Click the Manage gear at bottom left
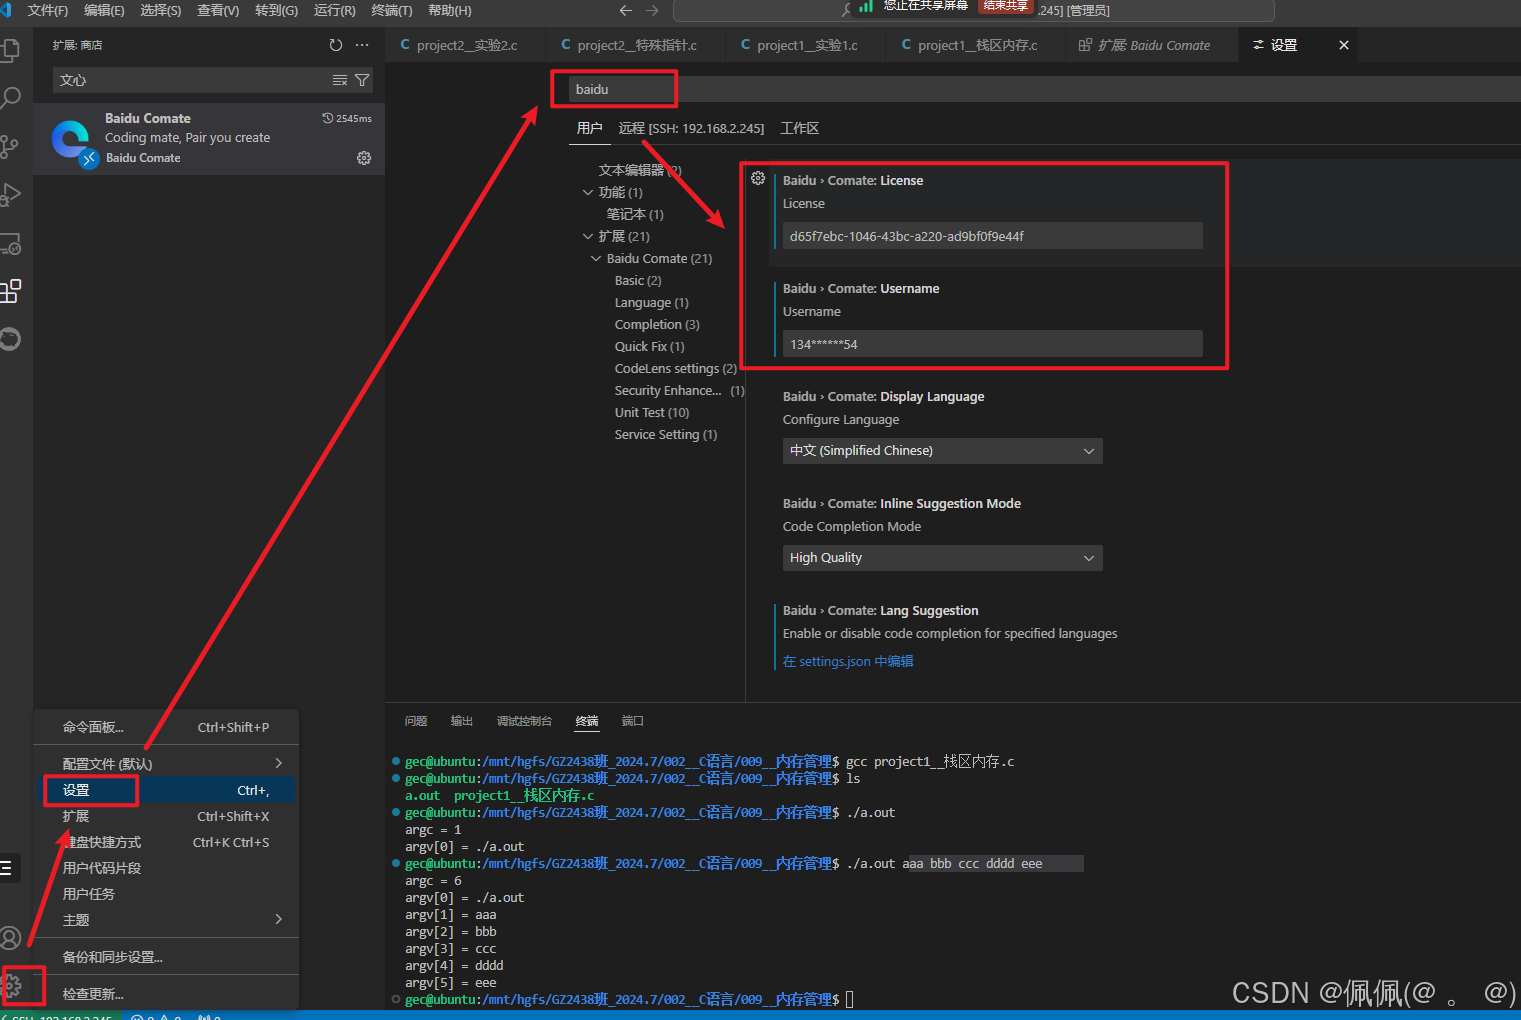The height and width of the screenshot is (1020, 1521). tap(12, 987)
